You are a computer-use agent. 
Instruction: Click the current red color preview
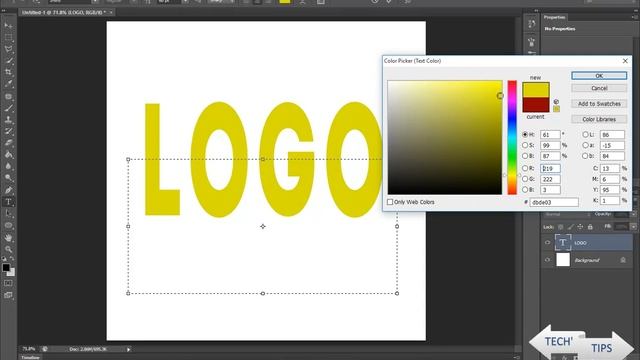(536, 104)
